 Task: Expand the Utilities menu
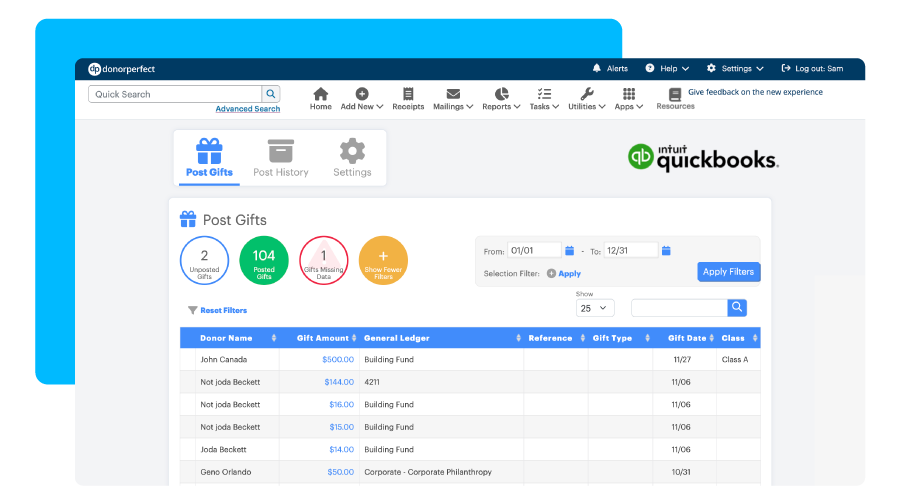tap(587, 99)
